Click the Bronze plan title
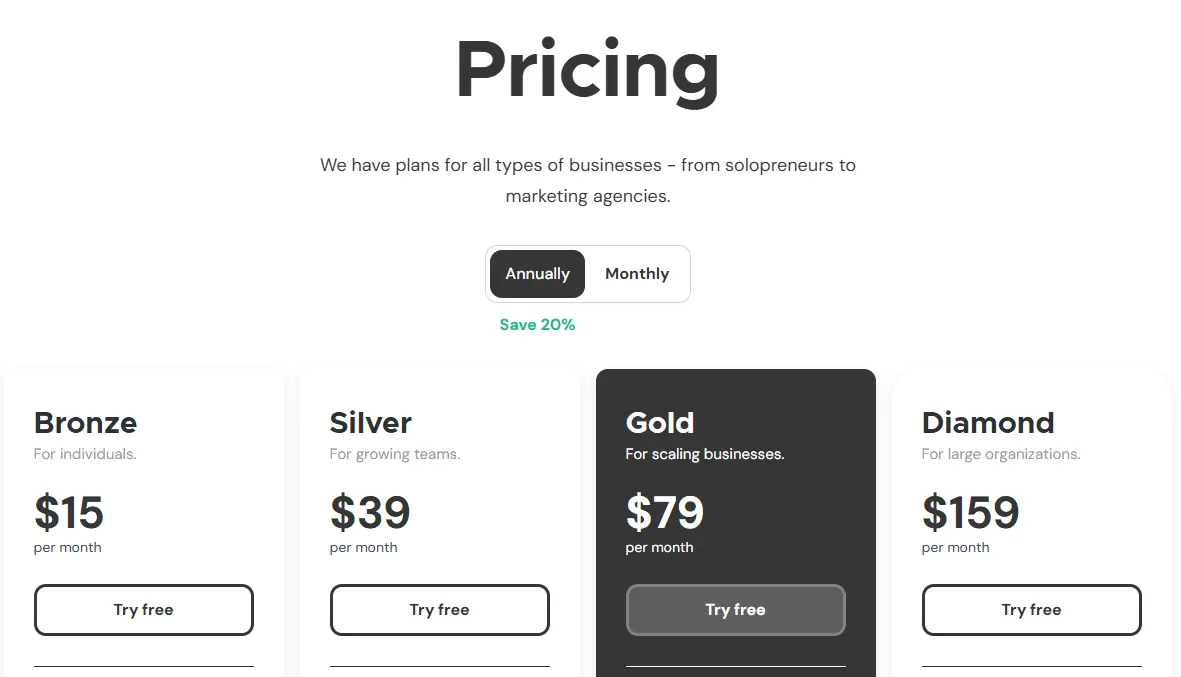Image resolution: width=1181 pixels, height=677 pixels. click(85, 422)
